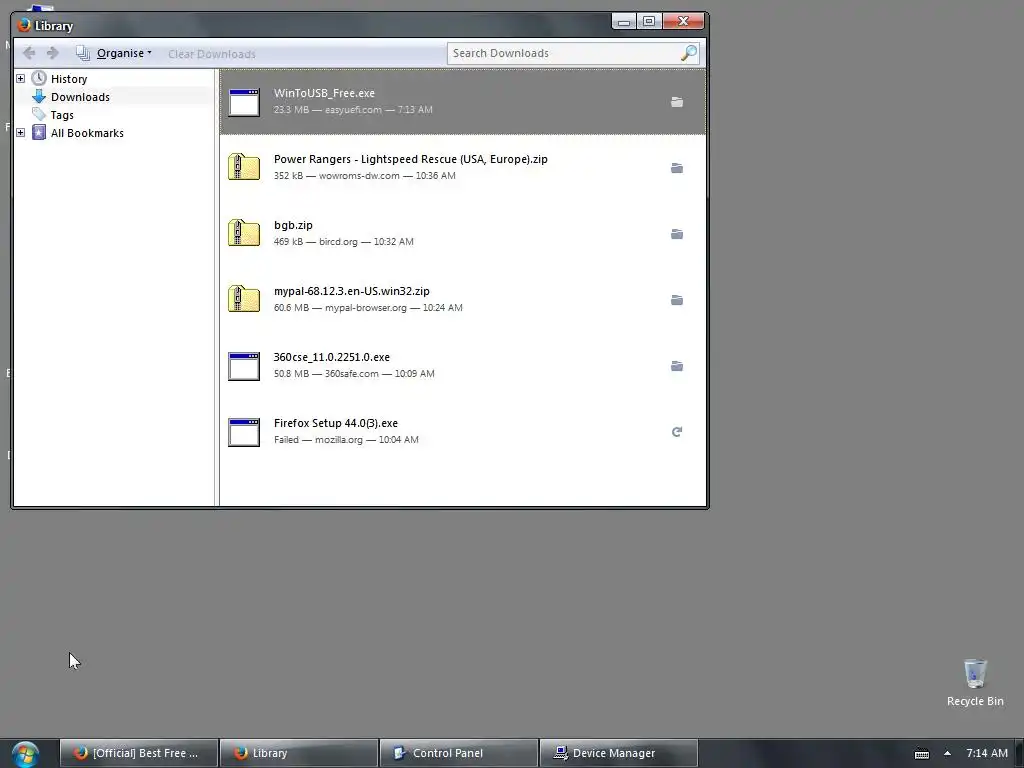The height and width of the screenshot is (768, 1024).
Task: Select History in the sidebar
Action: coord(69,79)
